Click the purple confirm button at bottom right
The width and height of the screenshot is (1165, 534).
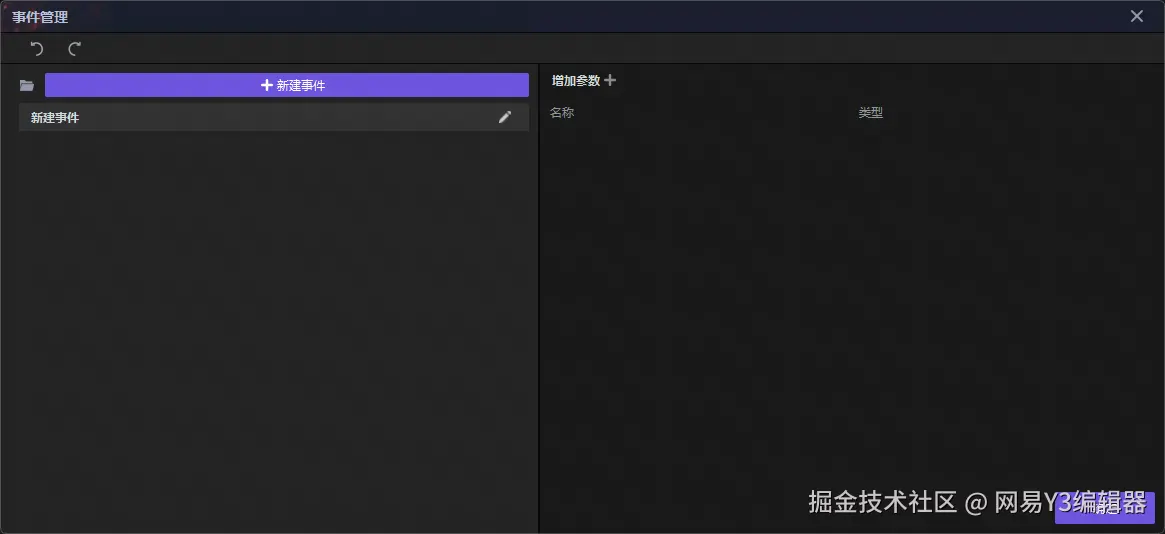1105,508
